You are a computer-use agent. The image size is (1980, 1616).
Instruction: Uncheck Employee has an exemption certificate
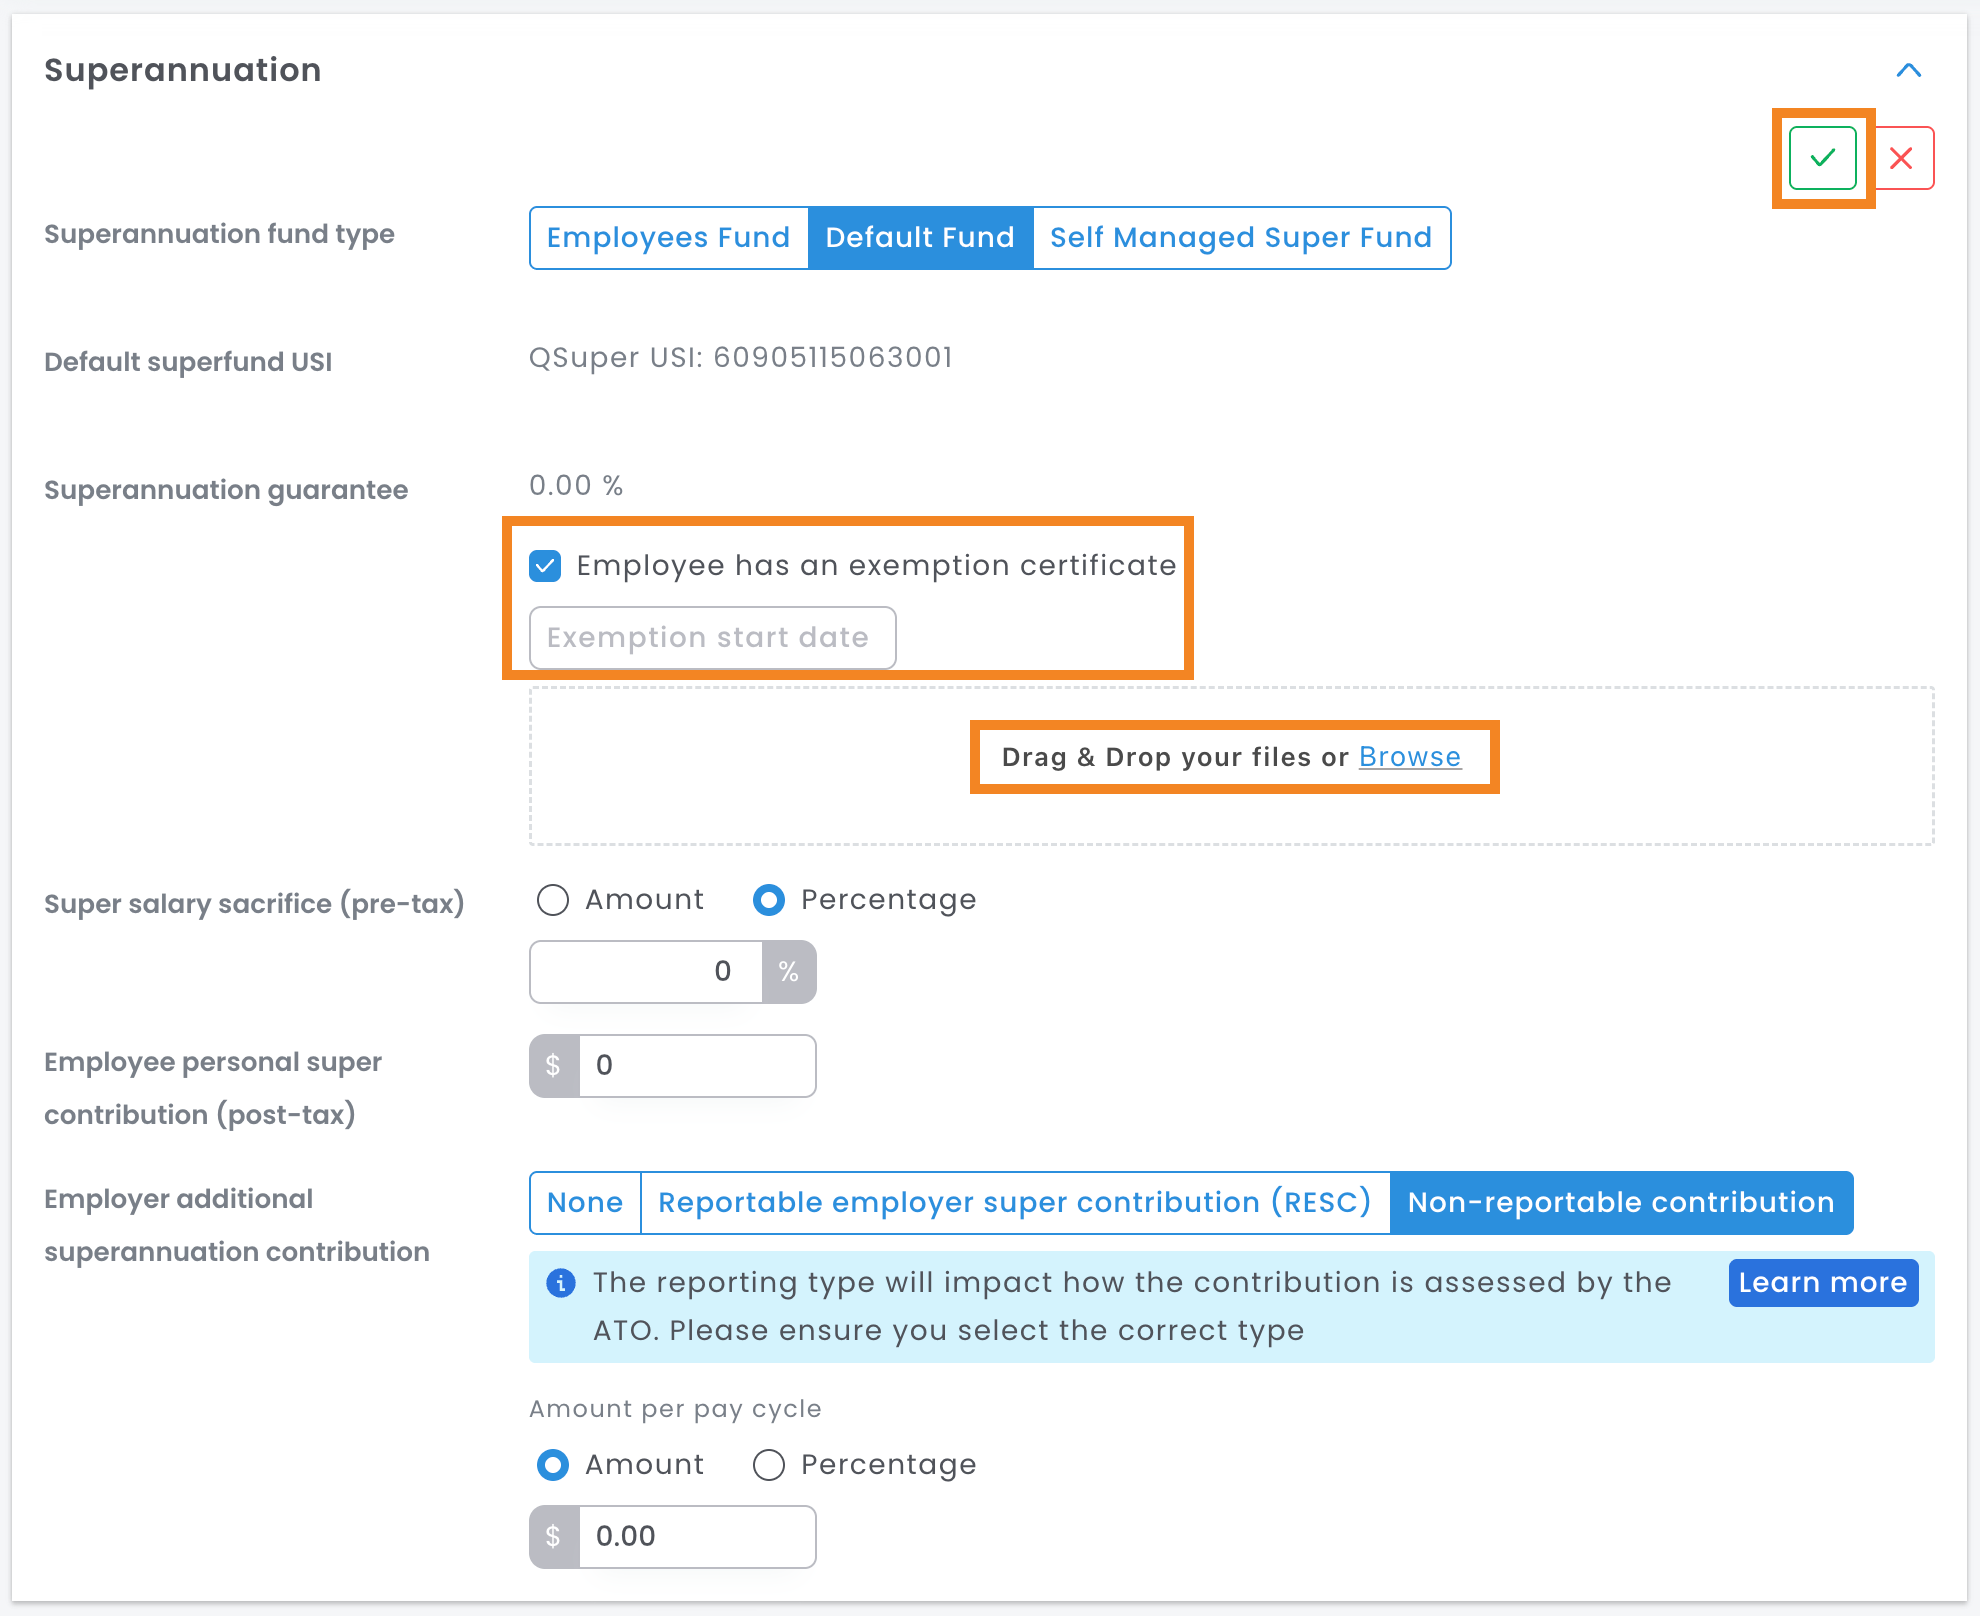click(545, 566)
